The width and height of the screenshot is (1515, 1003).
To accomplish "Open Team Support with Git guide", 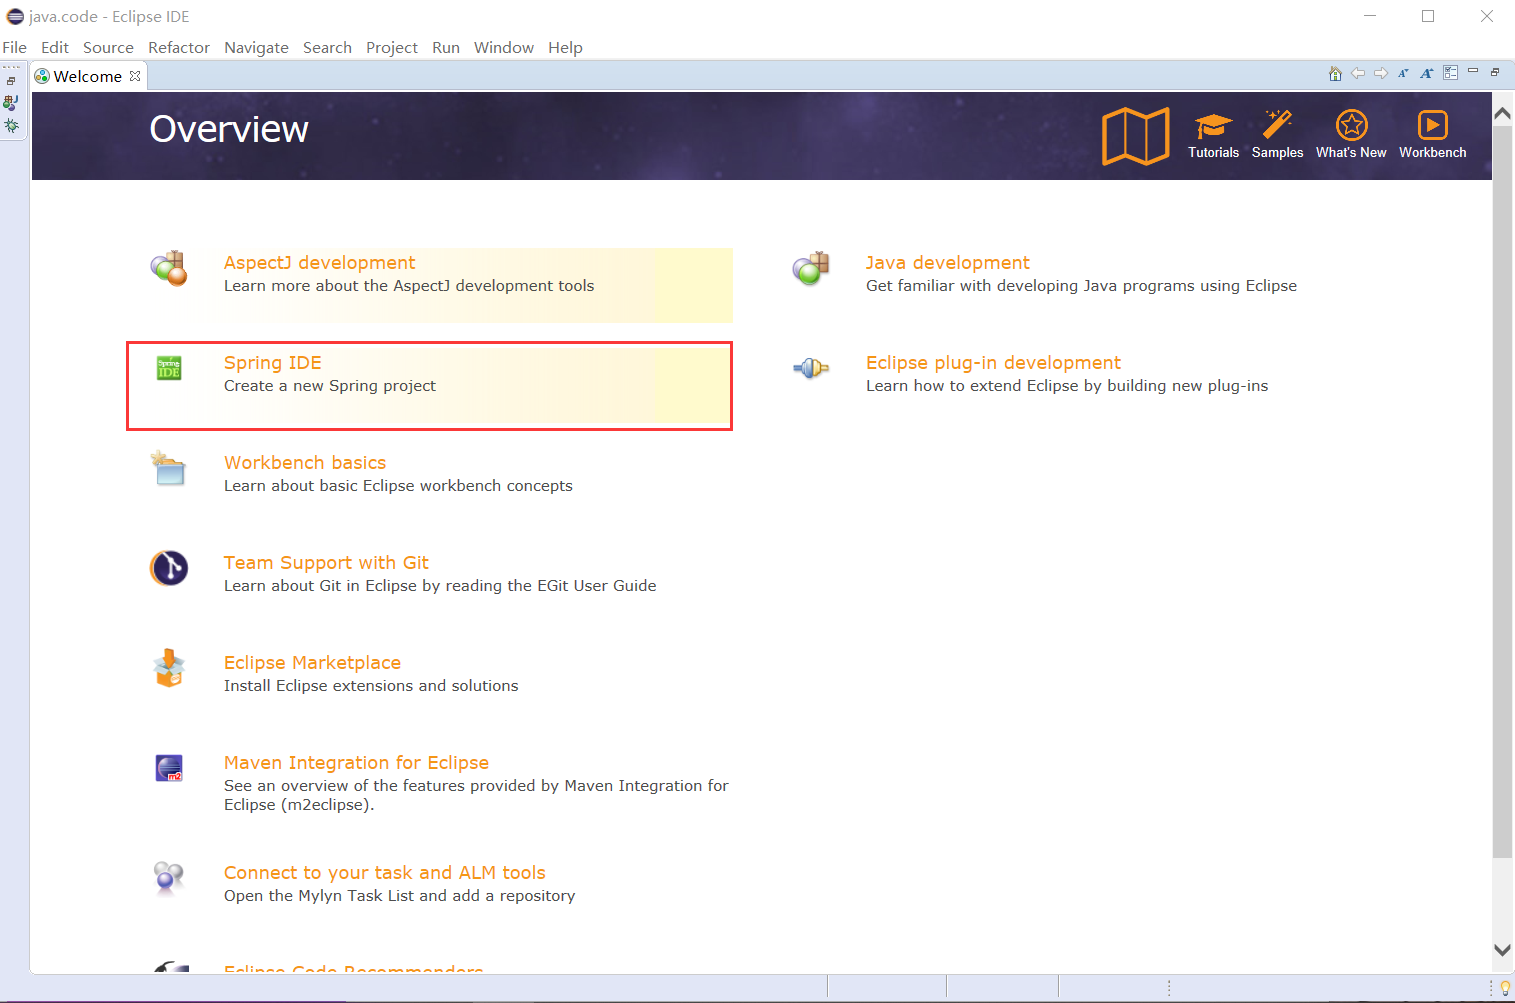I will [x=326, y=562].
